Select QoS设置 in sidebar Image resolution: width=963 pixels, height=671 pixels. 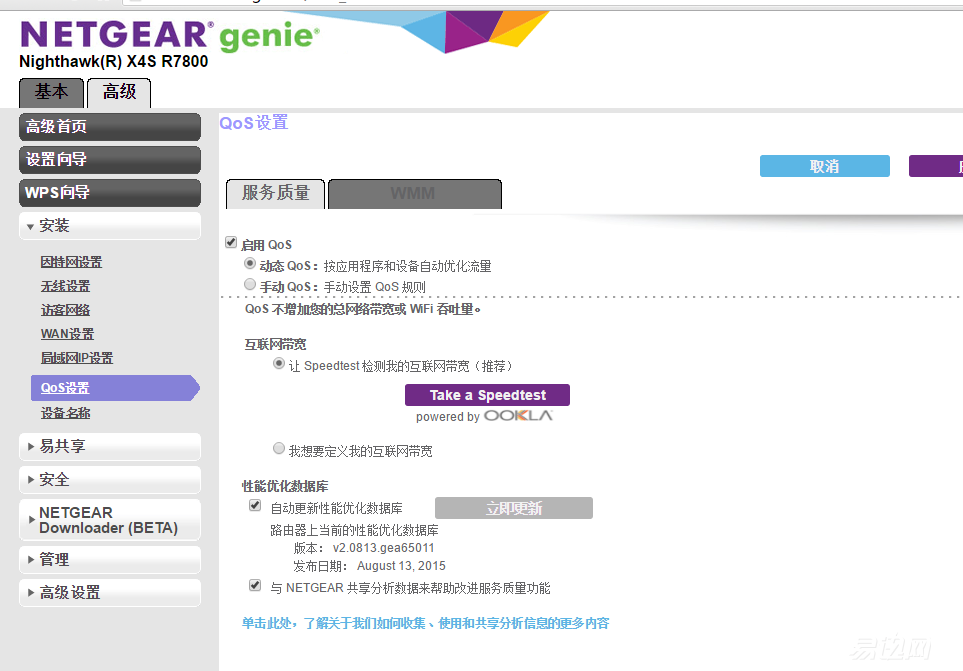tap(115, 388)
